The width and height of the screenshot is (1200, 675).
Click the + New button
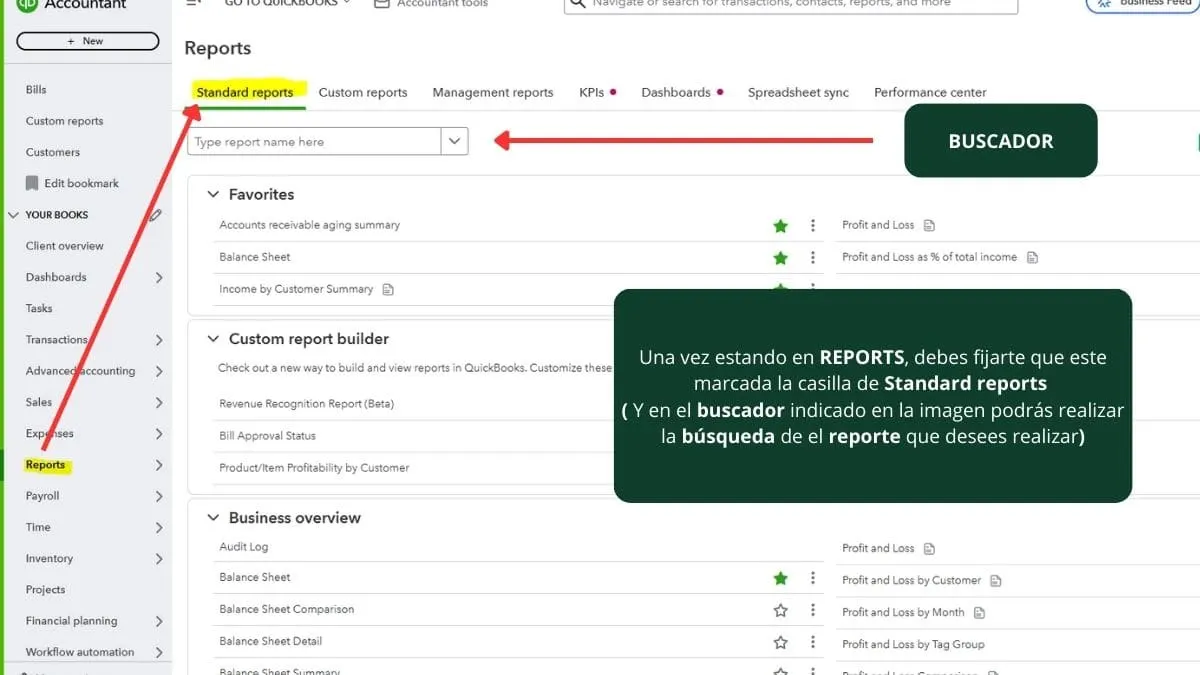(88, 41)
